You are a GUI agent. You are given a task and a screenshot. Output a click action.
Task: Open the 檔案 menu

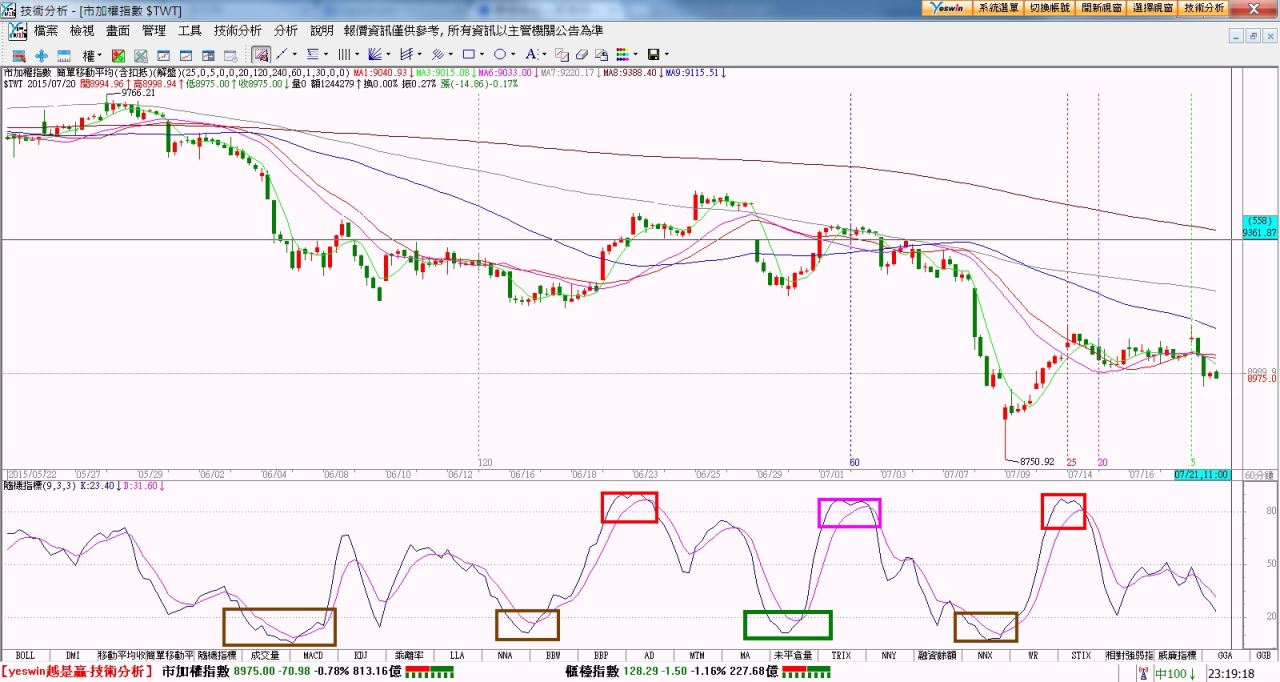45,31
